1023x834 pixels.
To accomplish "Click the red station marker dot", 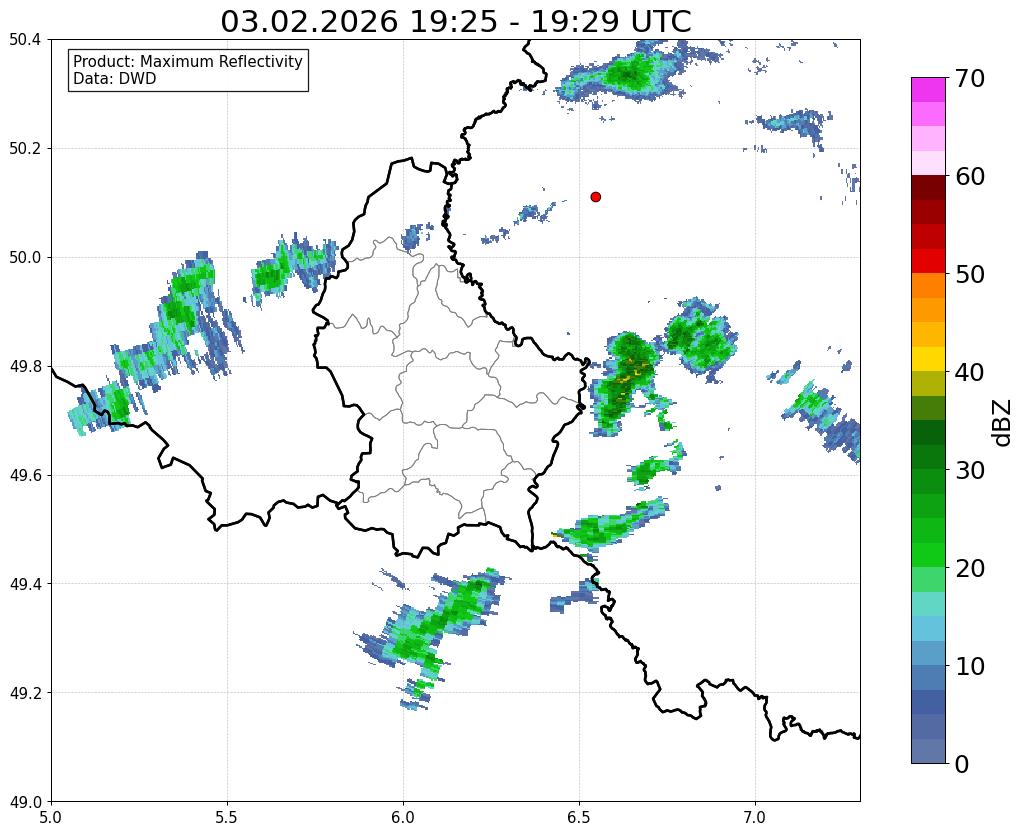I will pos(595,196).
